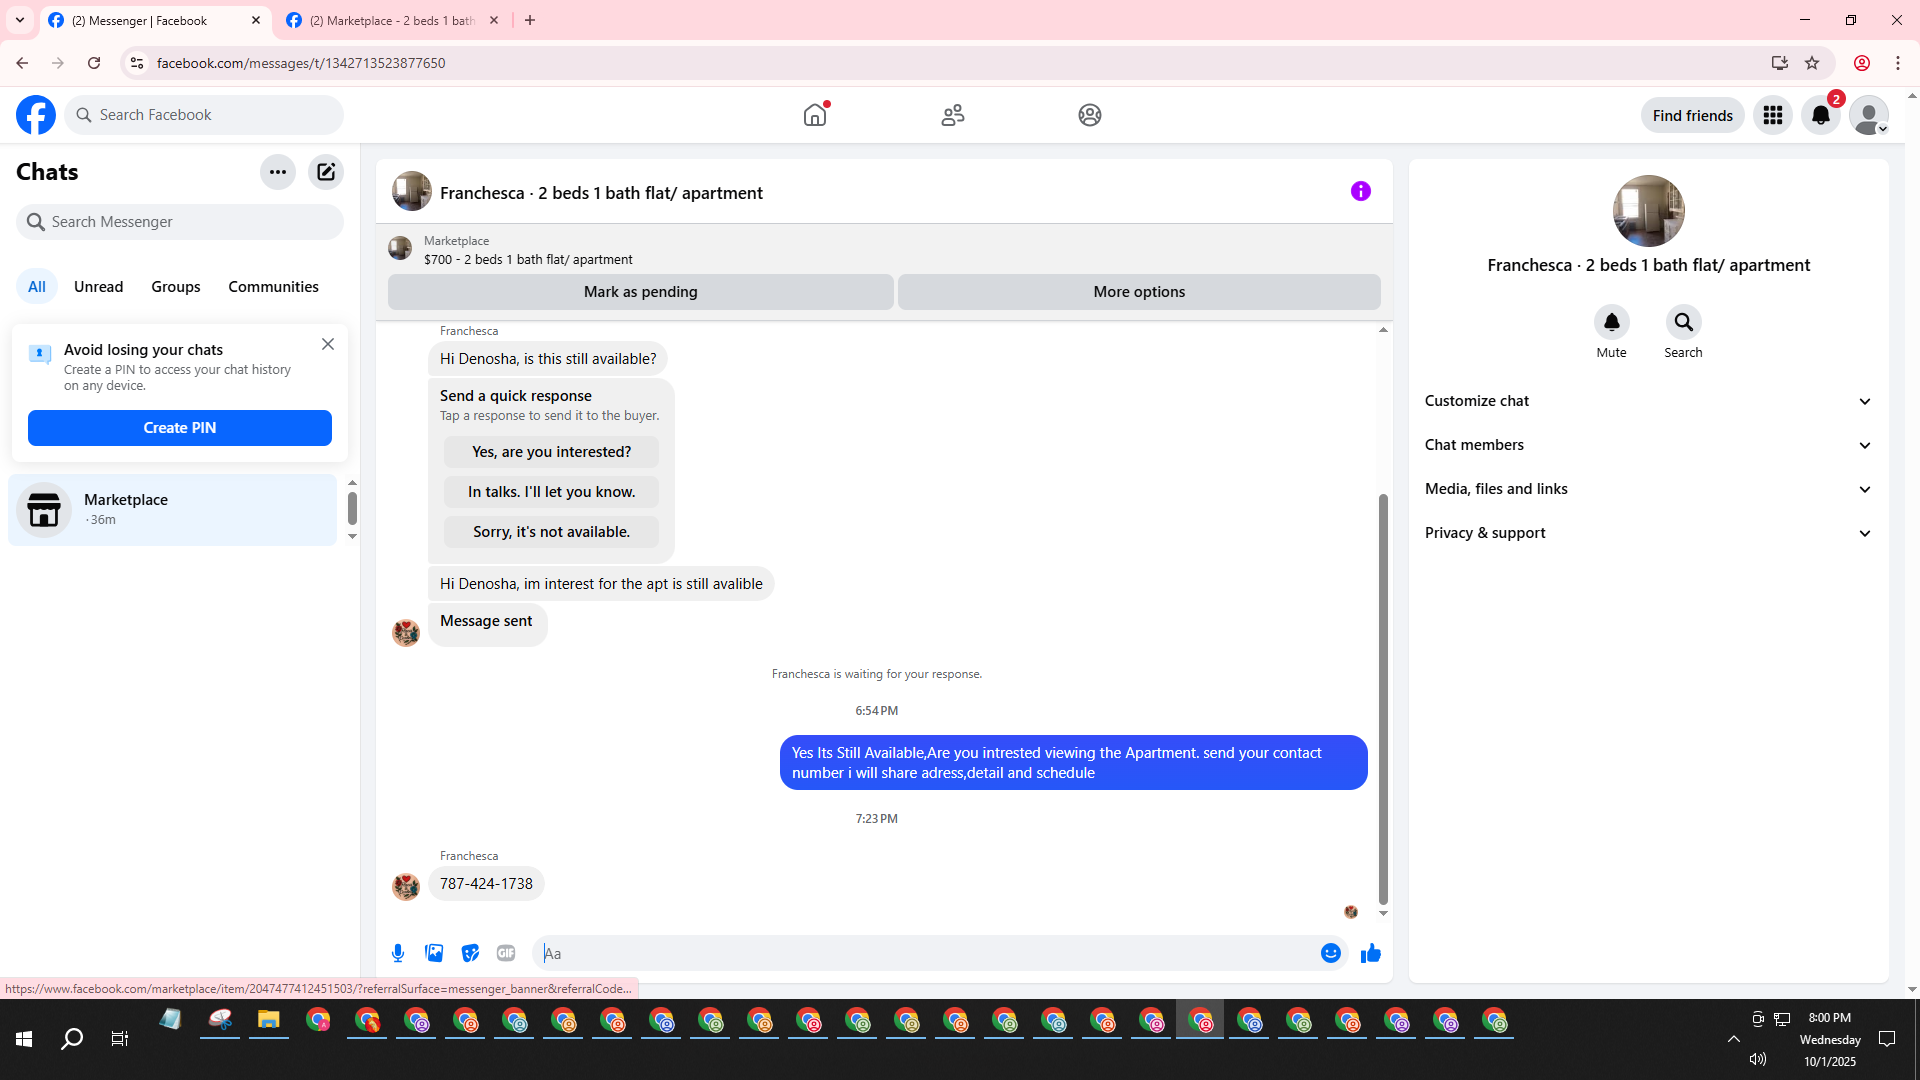Expand the Privacy & support section
Screen dimensions: 1920x1080
coord(1649,533)
